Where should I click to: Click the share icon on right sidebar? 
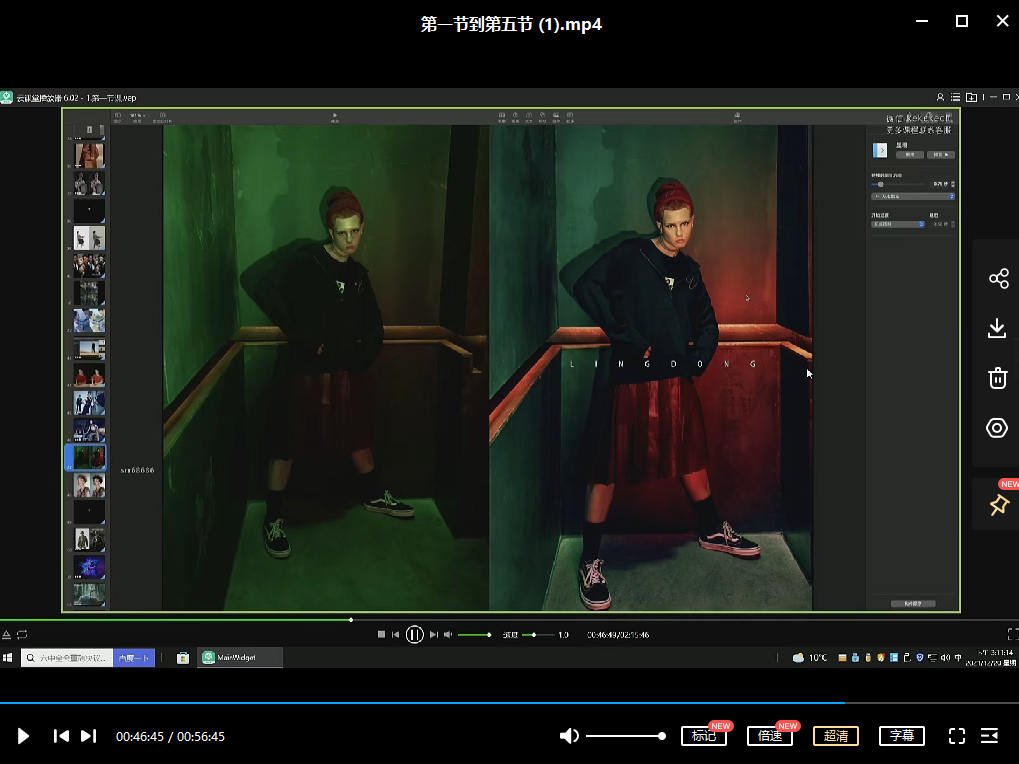[x=998, y=279]
